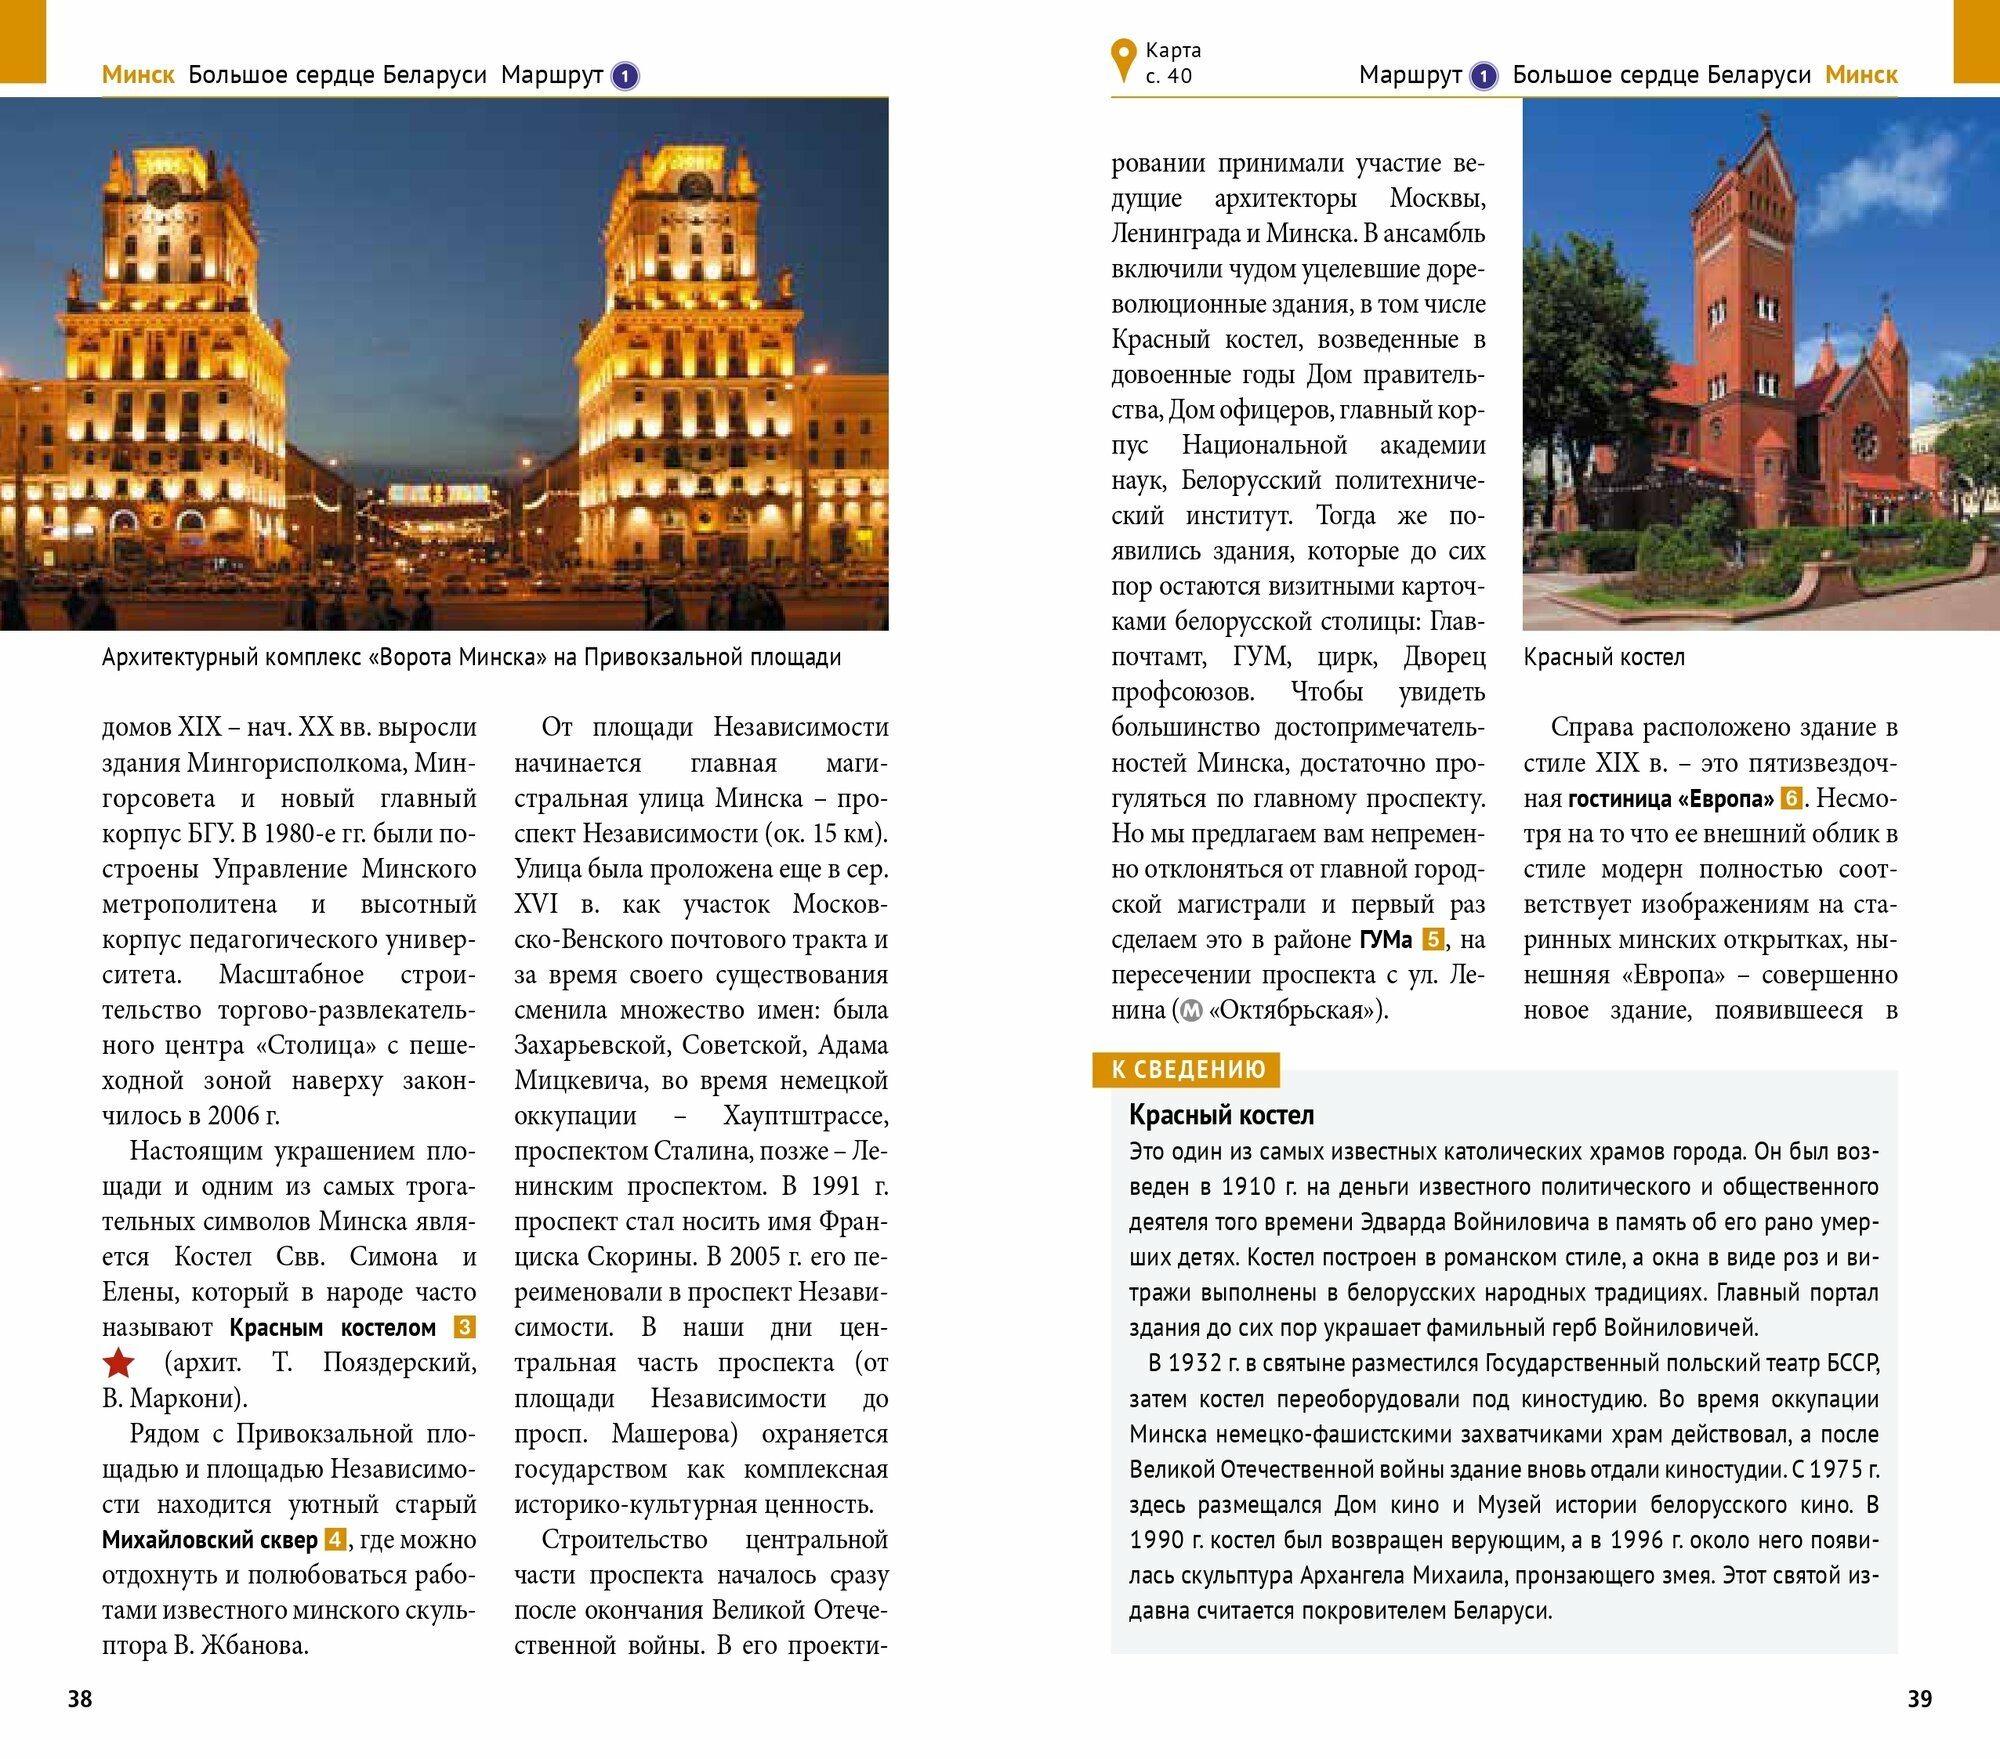Click the red star beside Красным костелом
This screenshot has height=1759, width=2000.
[x=118, y=1362]
